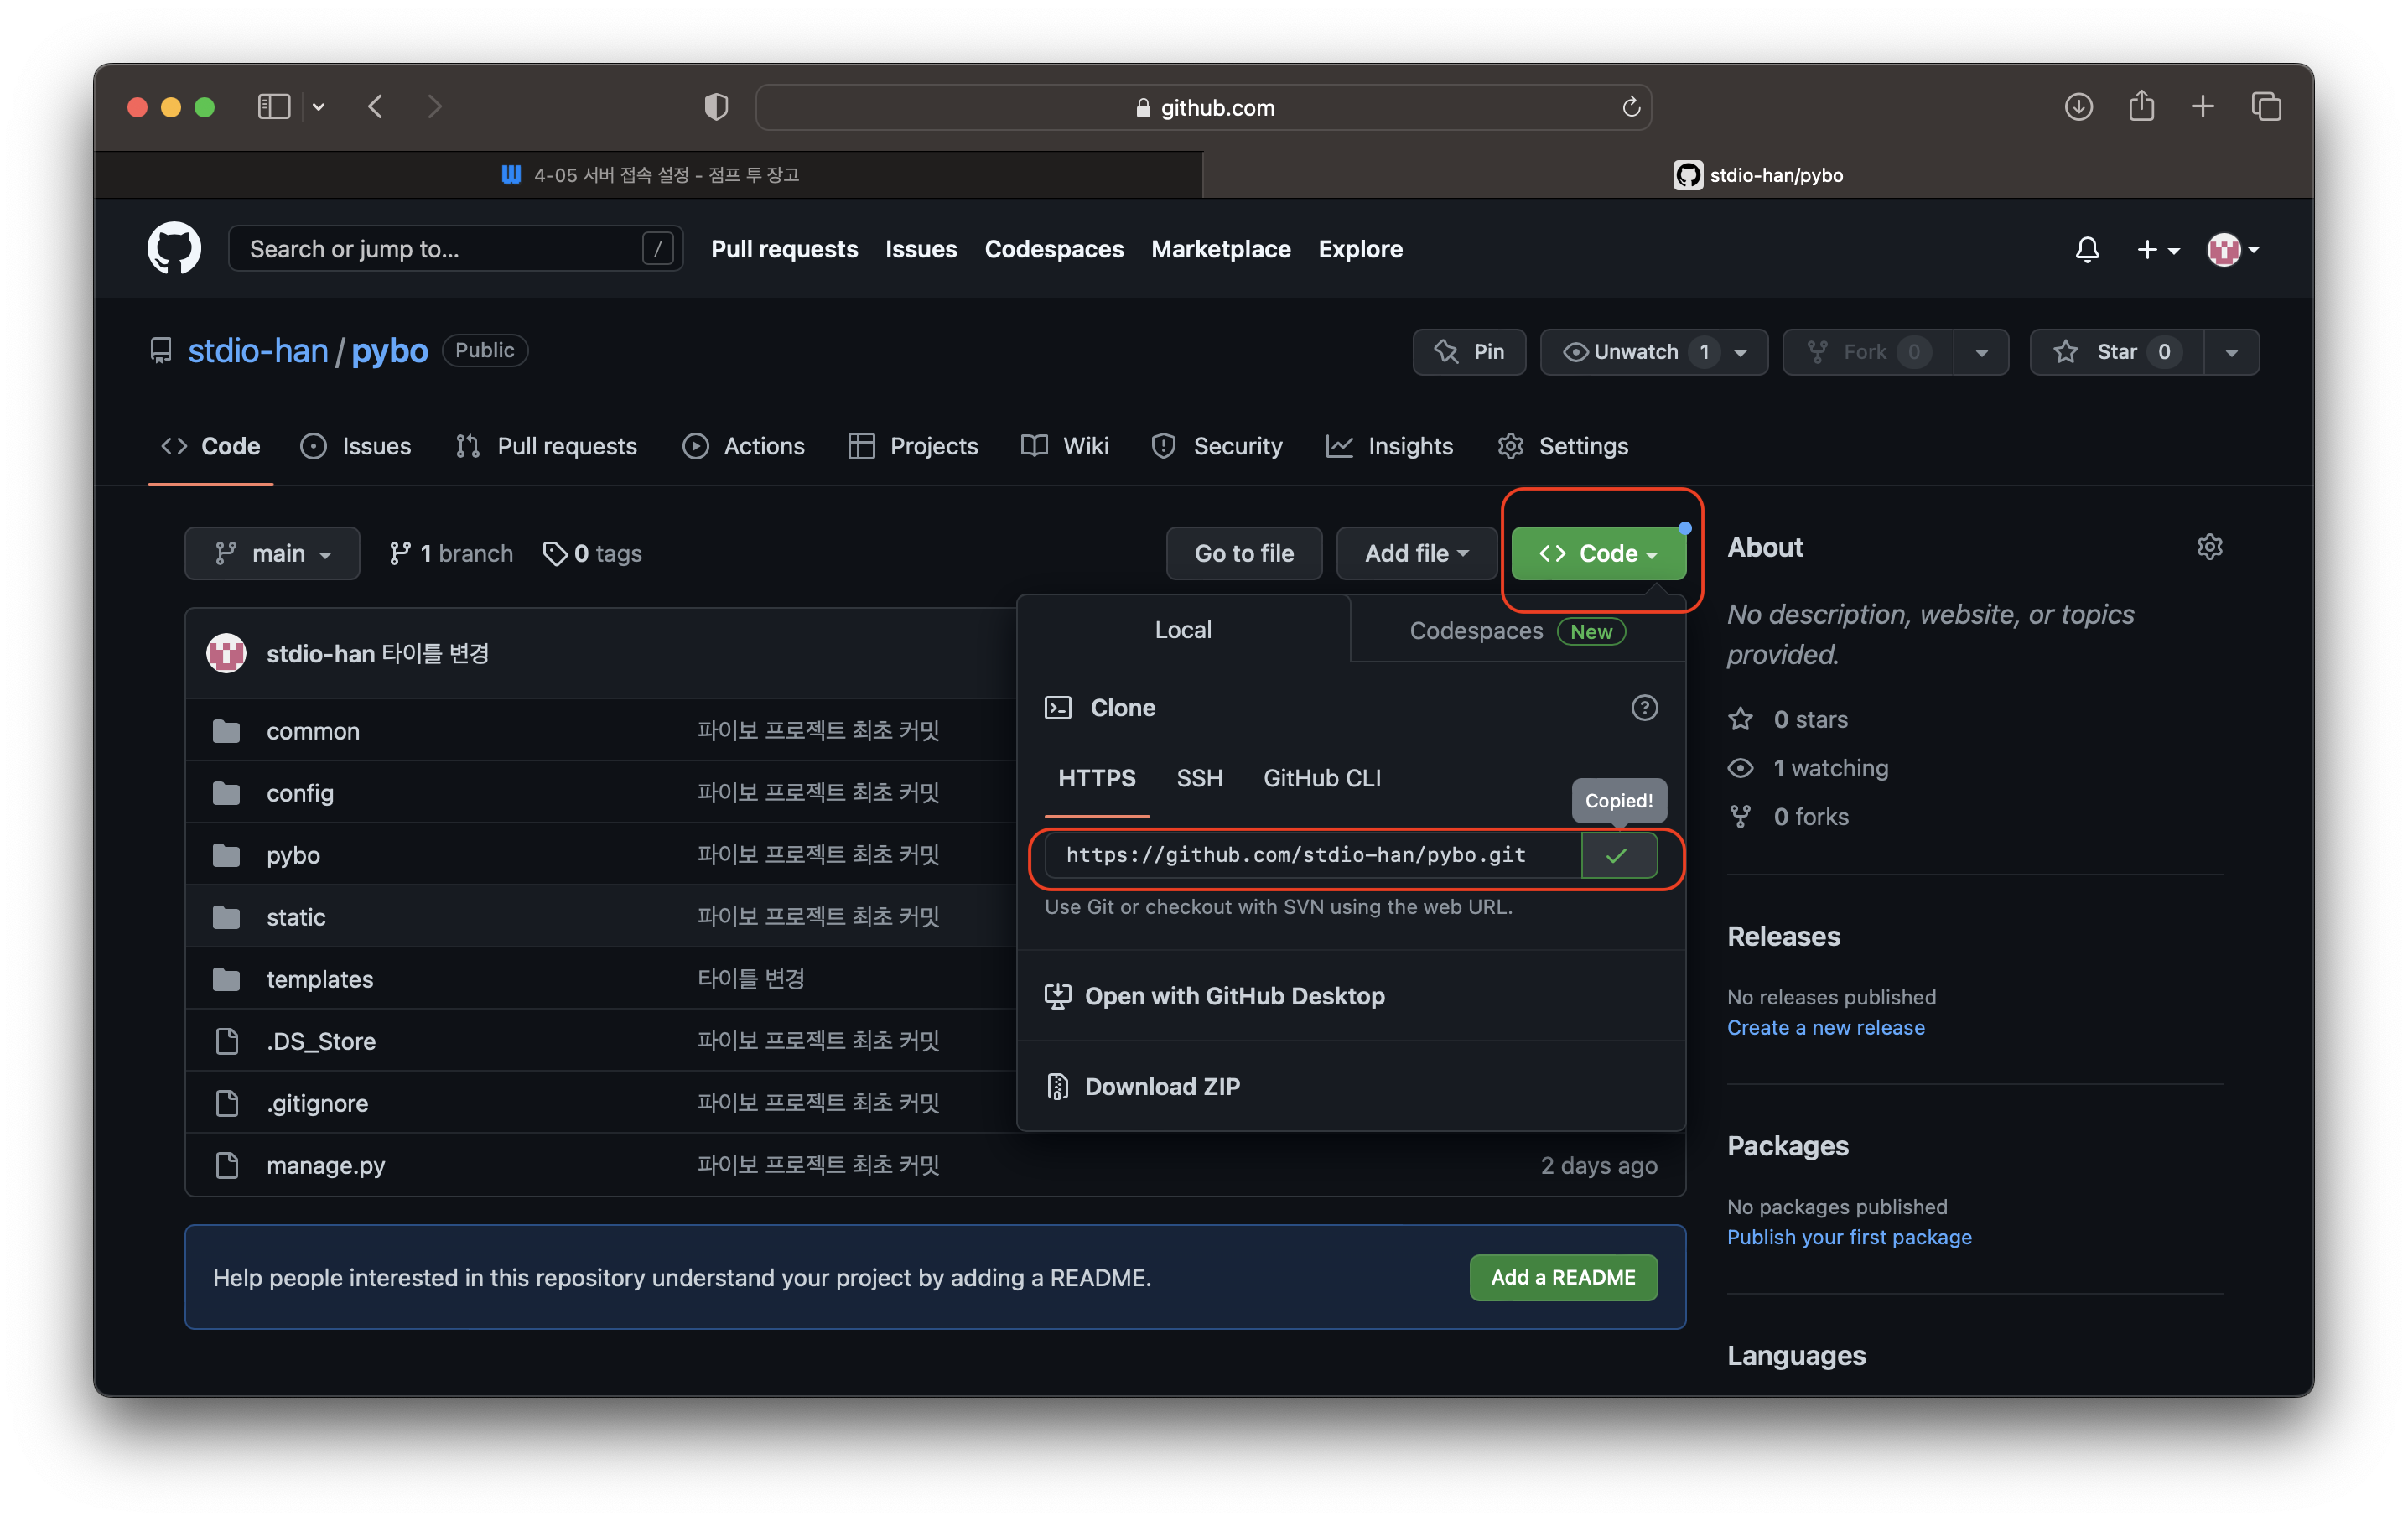
Task: Expand the Unwatch options dropdown
Action: click(1740, 352)
